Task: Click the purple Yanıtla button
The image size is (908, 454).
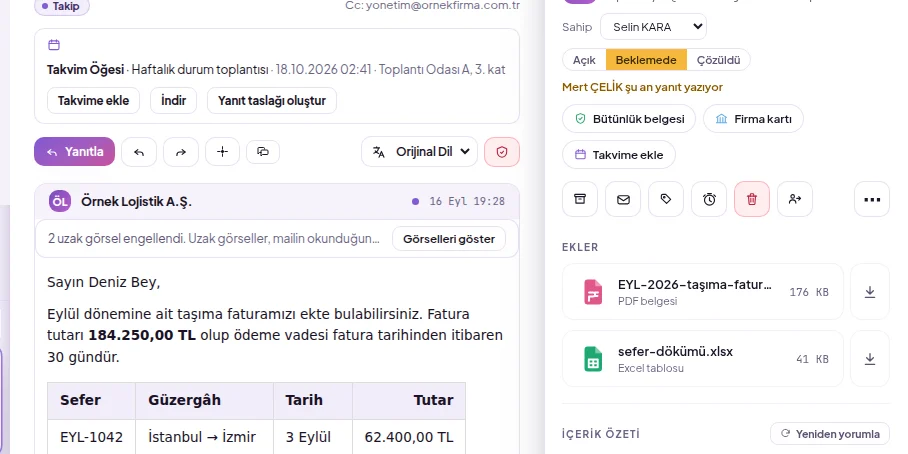Action: 75,152
